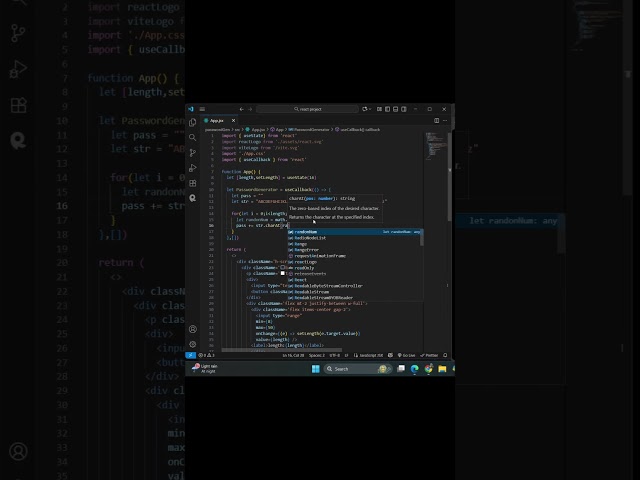Click the taskbar Search box

coord(358,369)
